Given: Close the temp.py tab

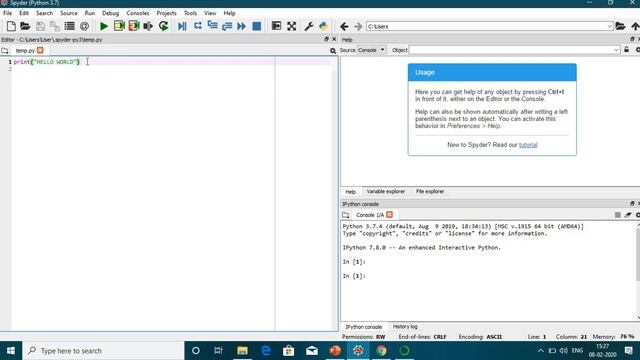Looking at the screenshot, I should [40, 50].
